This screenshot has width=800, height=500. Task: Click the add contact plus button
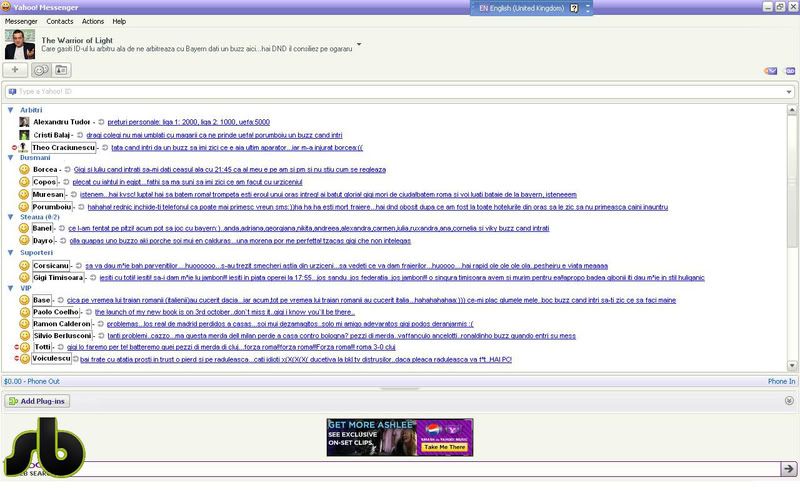point(15,70)
